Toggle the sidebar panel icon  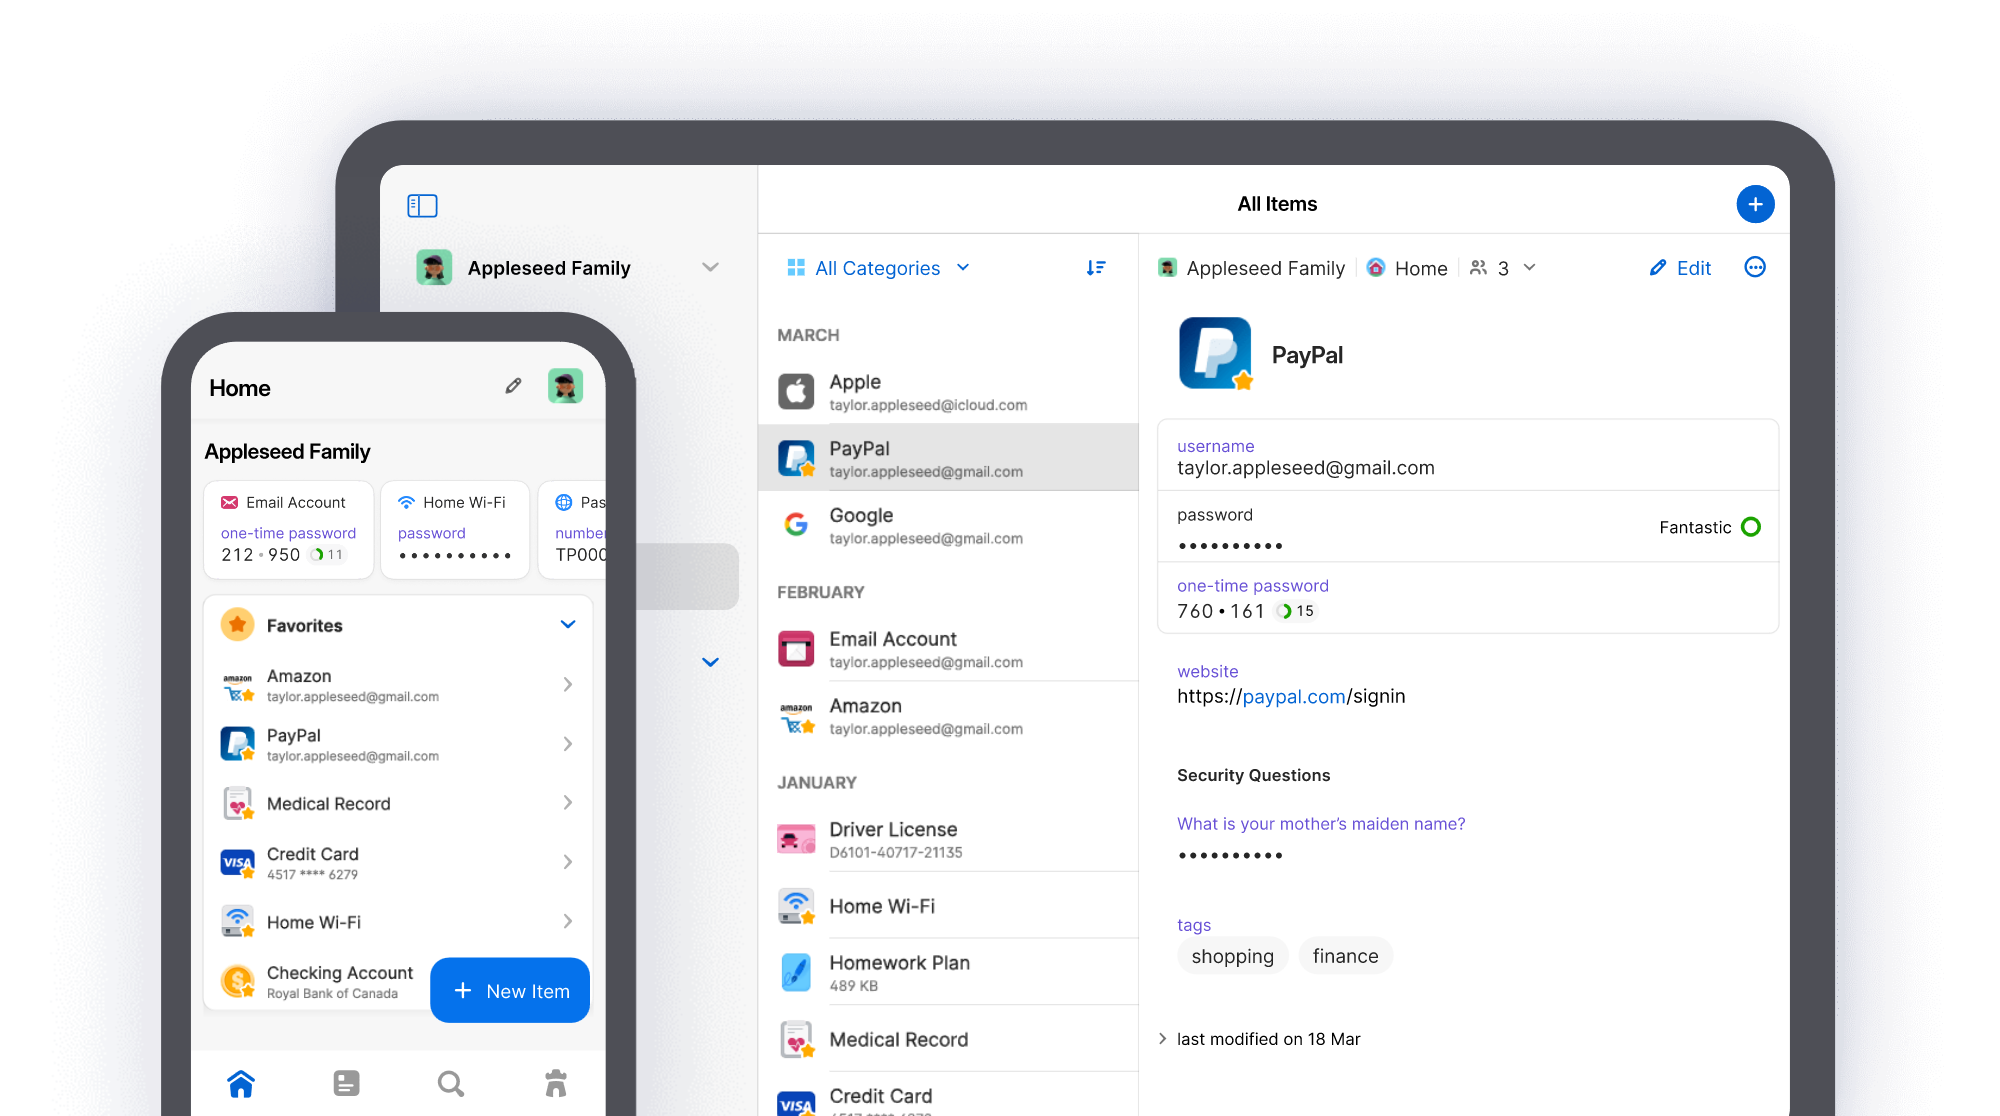click(422, 206)
